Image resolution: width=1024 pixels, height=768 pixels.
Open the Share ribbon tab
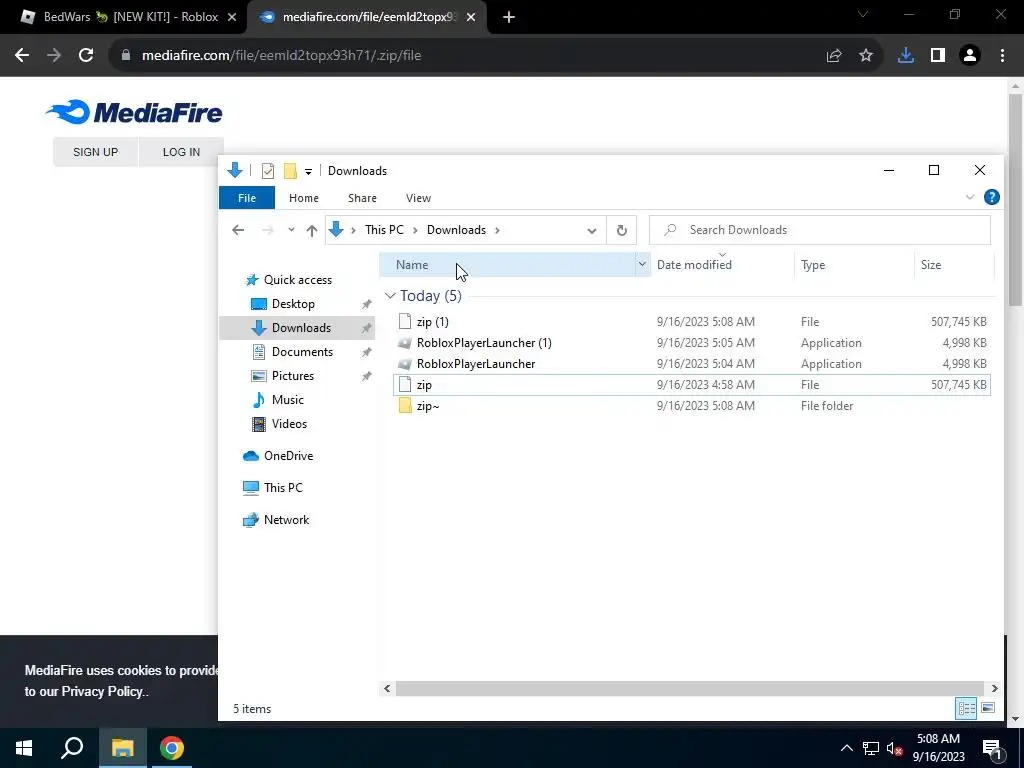click(362, 198)
